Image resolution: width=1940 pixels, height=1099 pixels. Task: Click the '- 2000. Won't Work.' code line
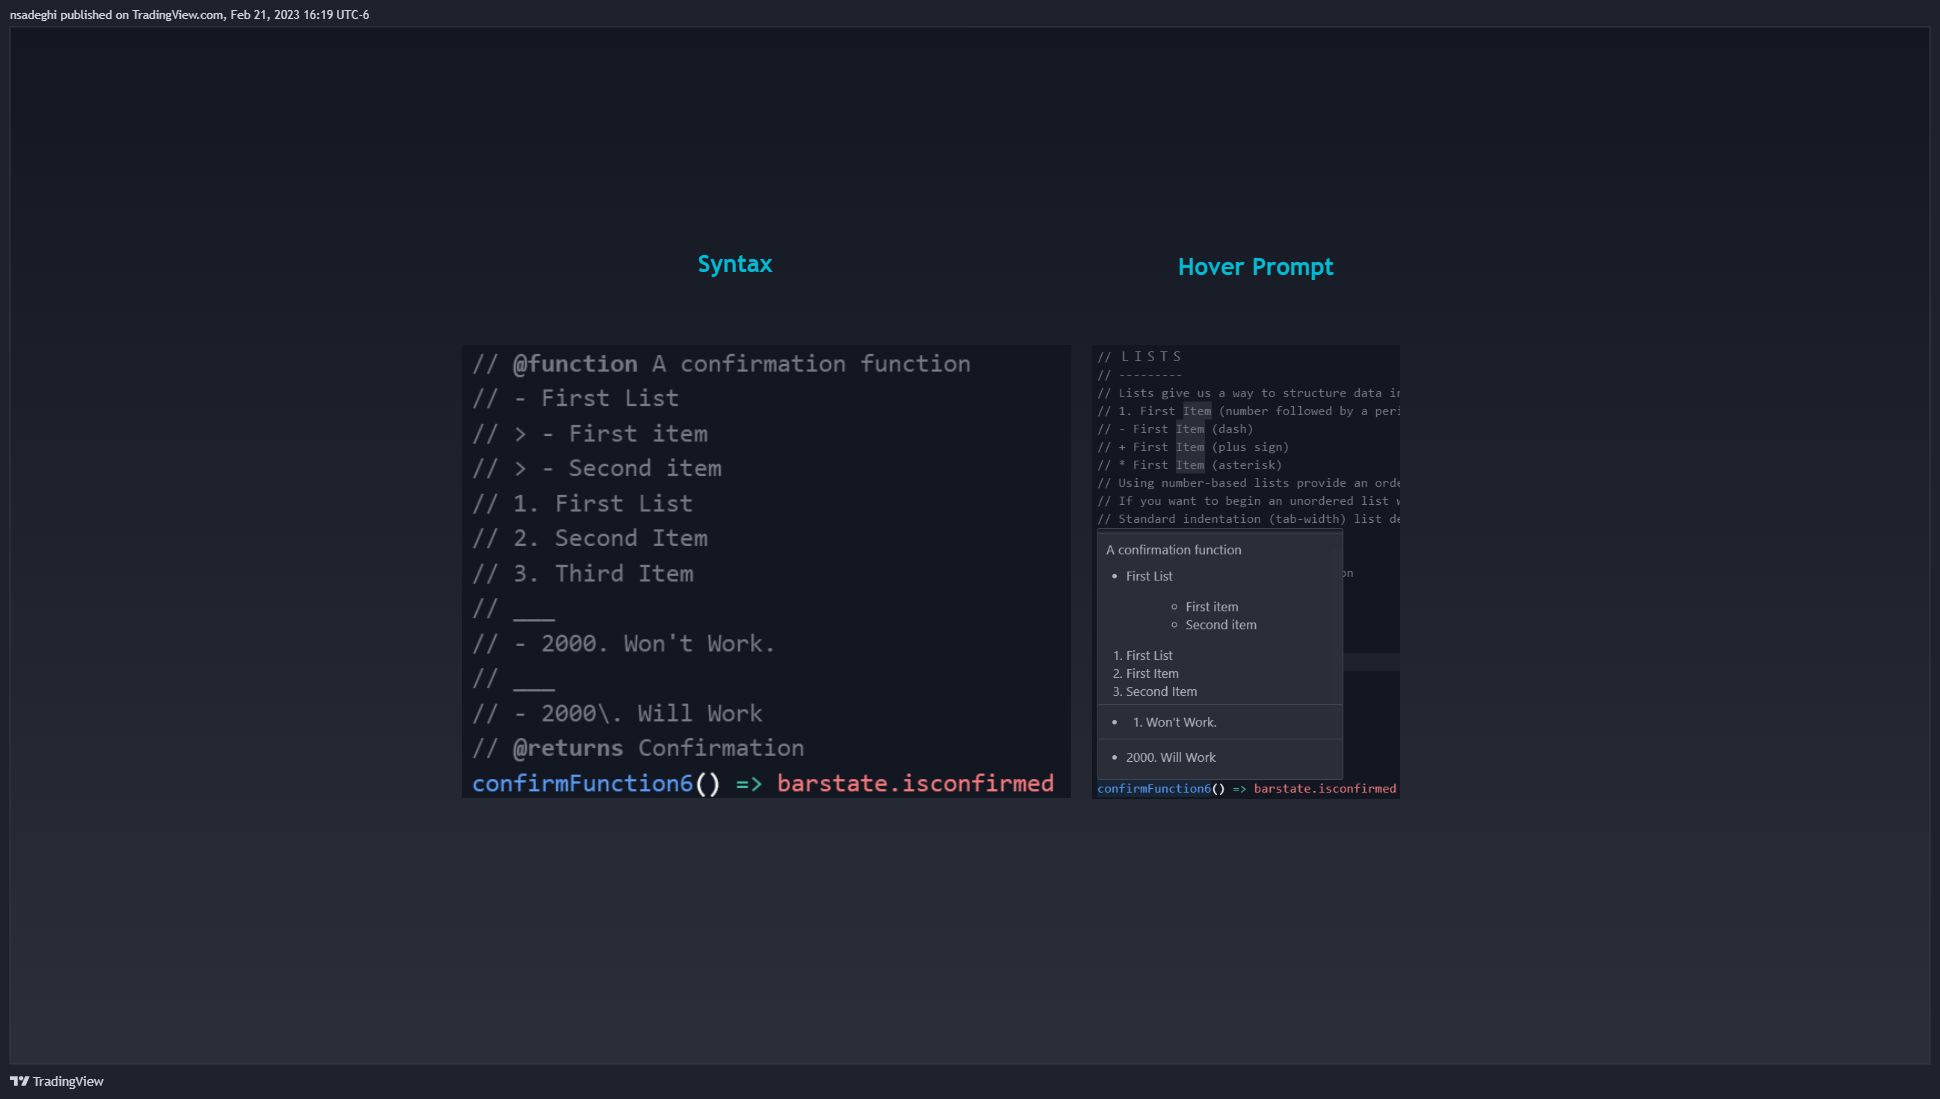click(624, 643)
